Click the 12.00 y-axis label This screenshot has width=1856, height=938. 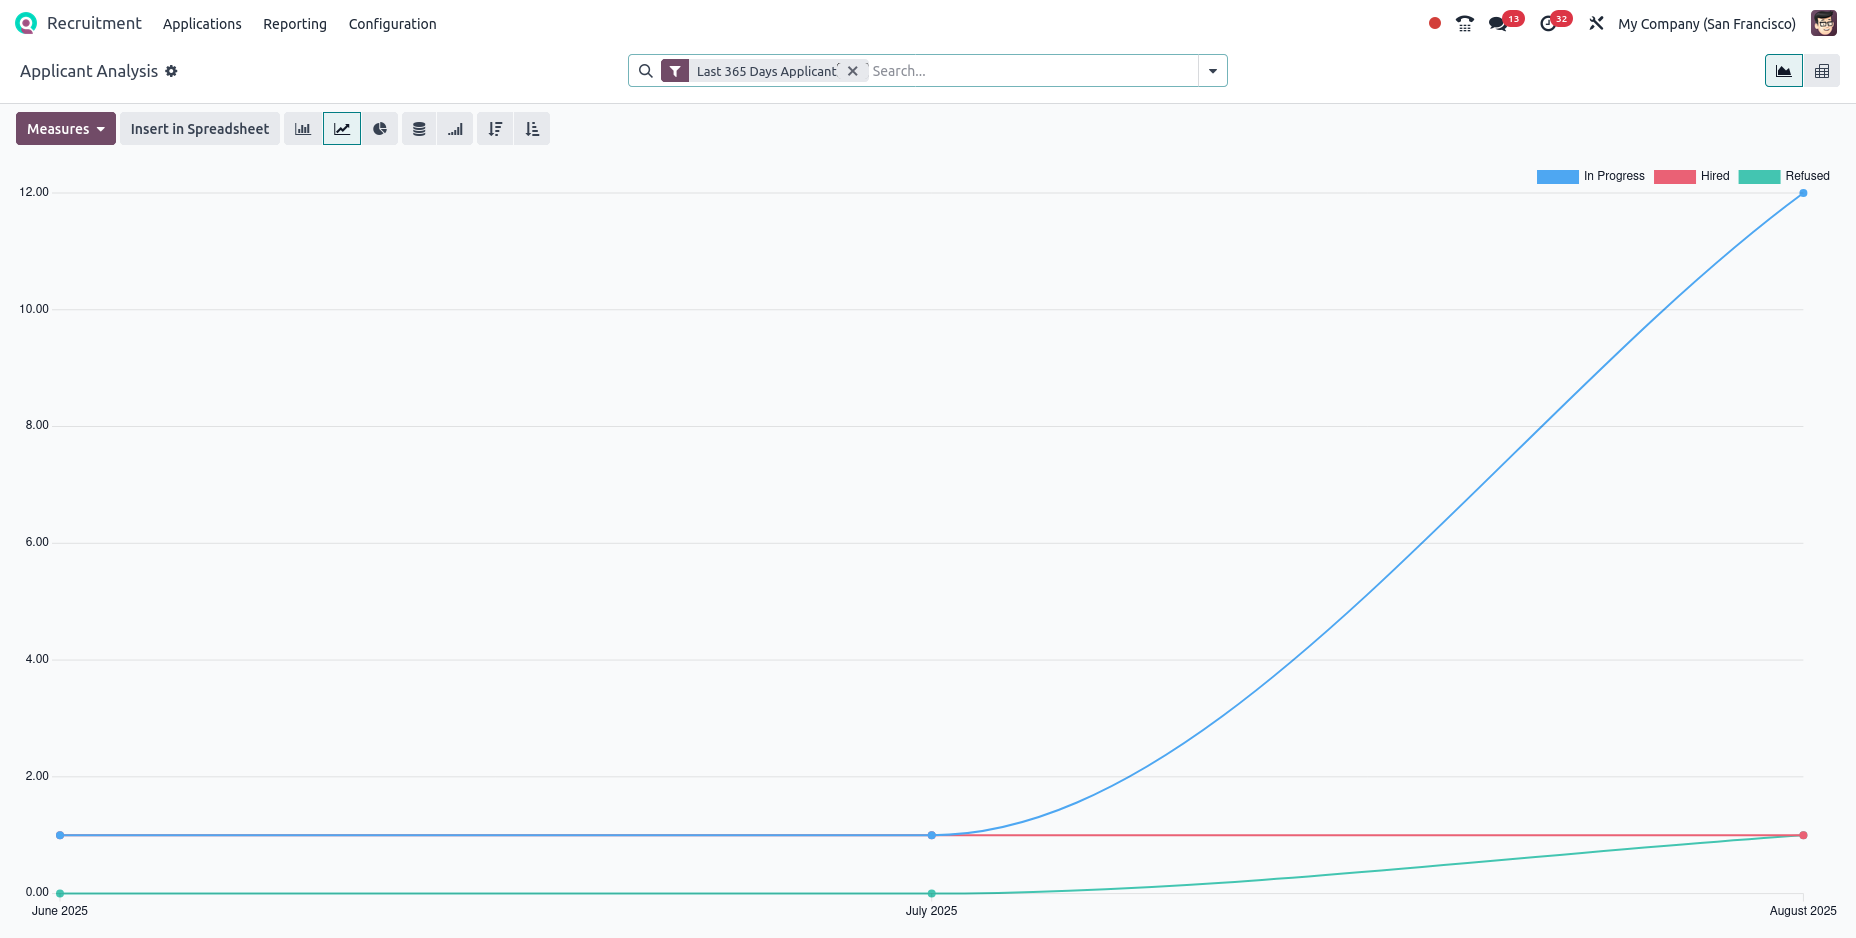point(34,192)
